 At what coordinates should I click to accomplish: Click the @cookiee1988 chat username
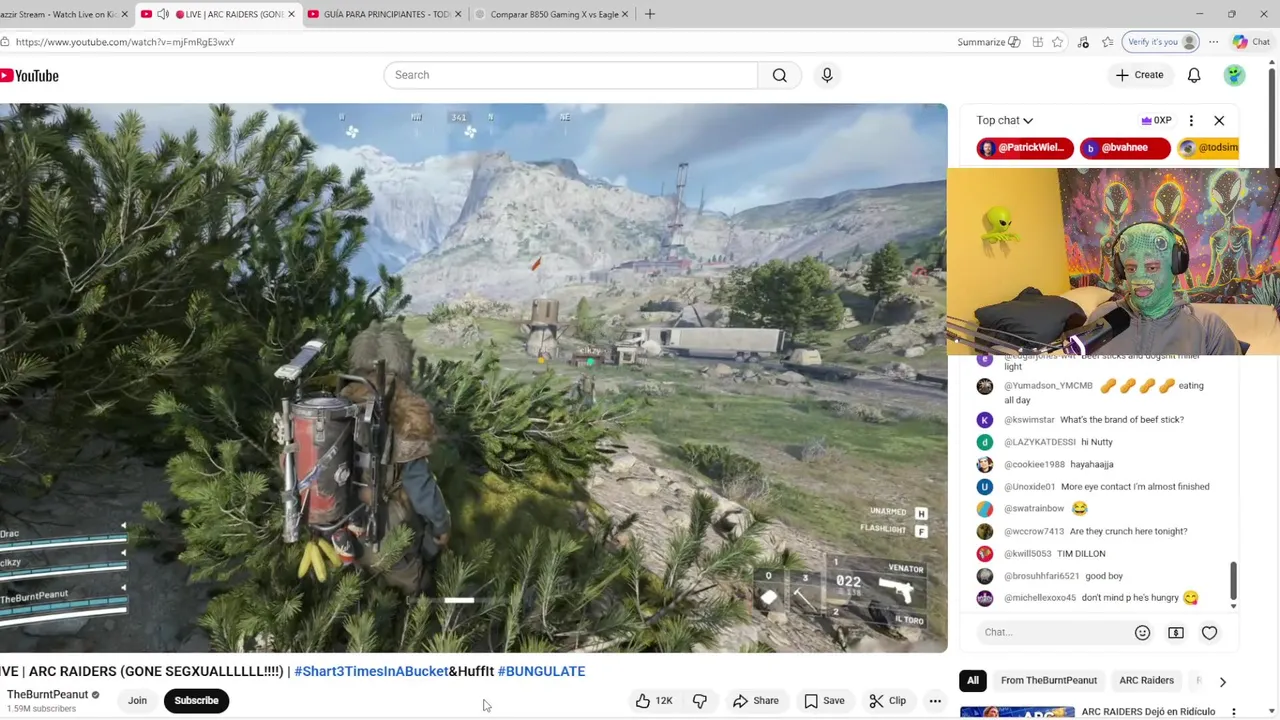(x=1034, y=465)
